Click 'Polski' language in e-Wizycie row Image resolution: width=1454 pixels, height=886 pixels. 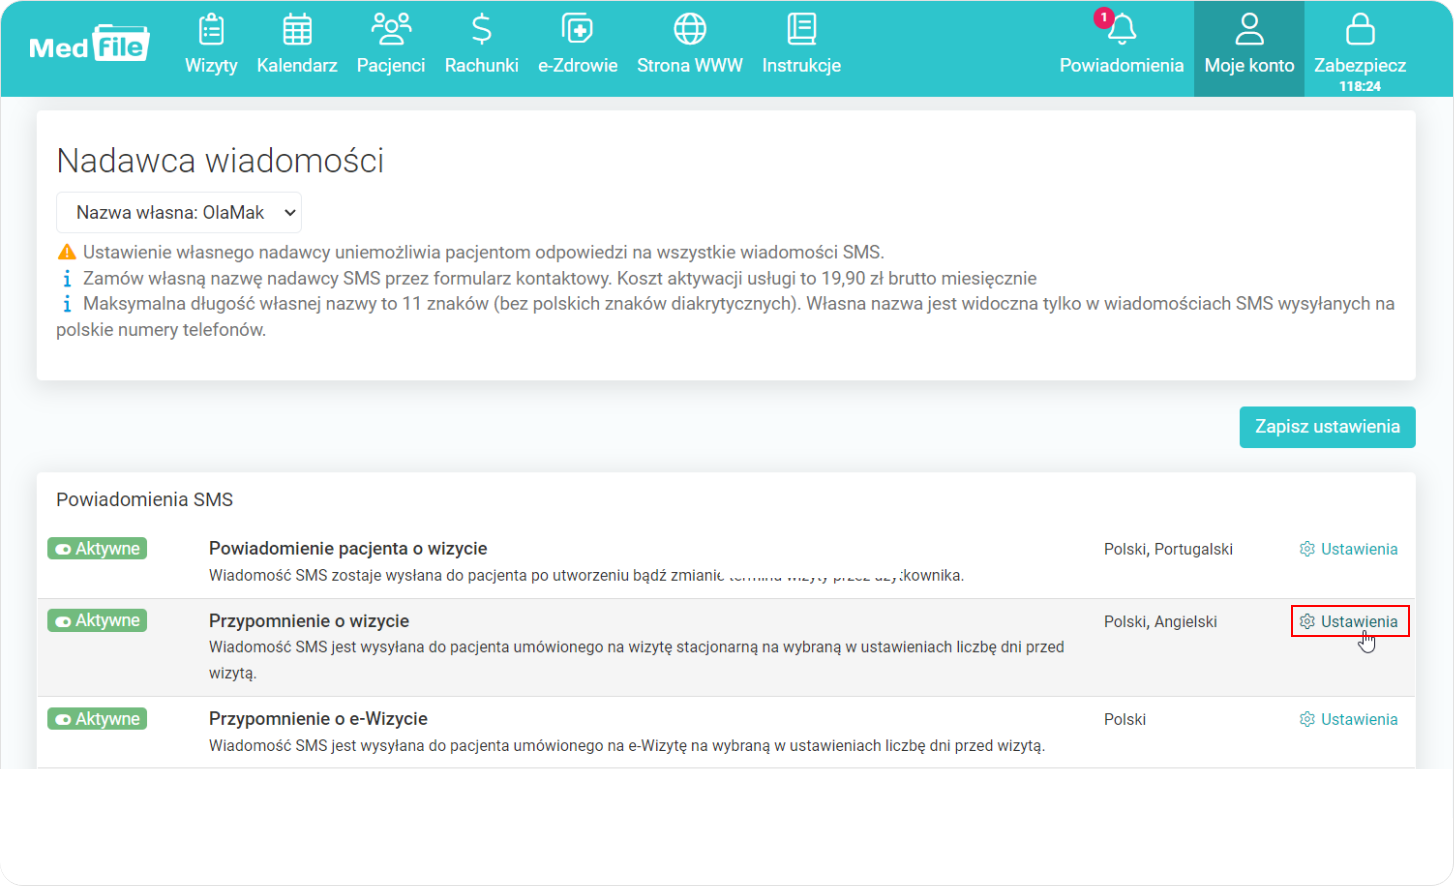point(1125,719)
